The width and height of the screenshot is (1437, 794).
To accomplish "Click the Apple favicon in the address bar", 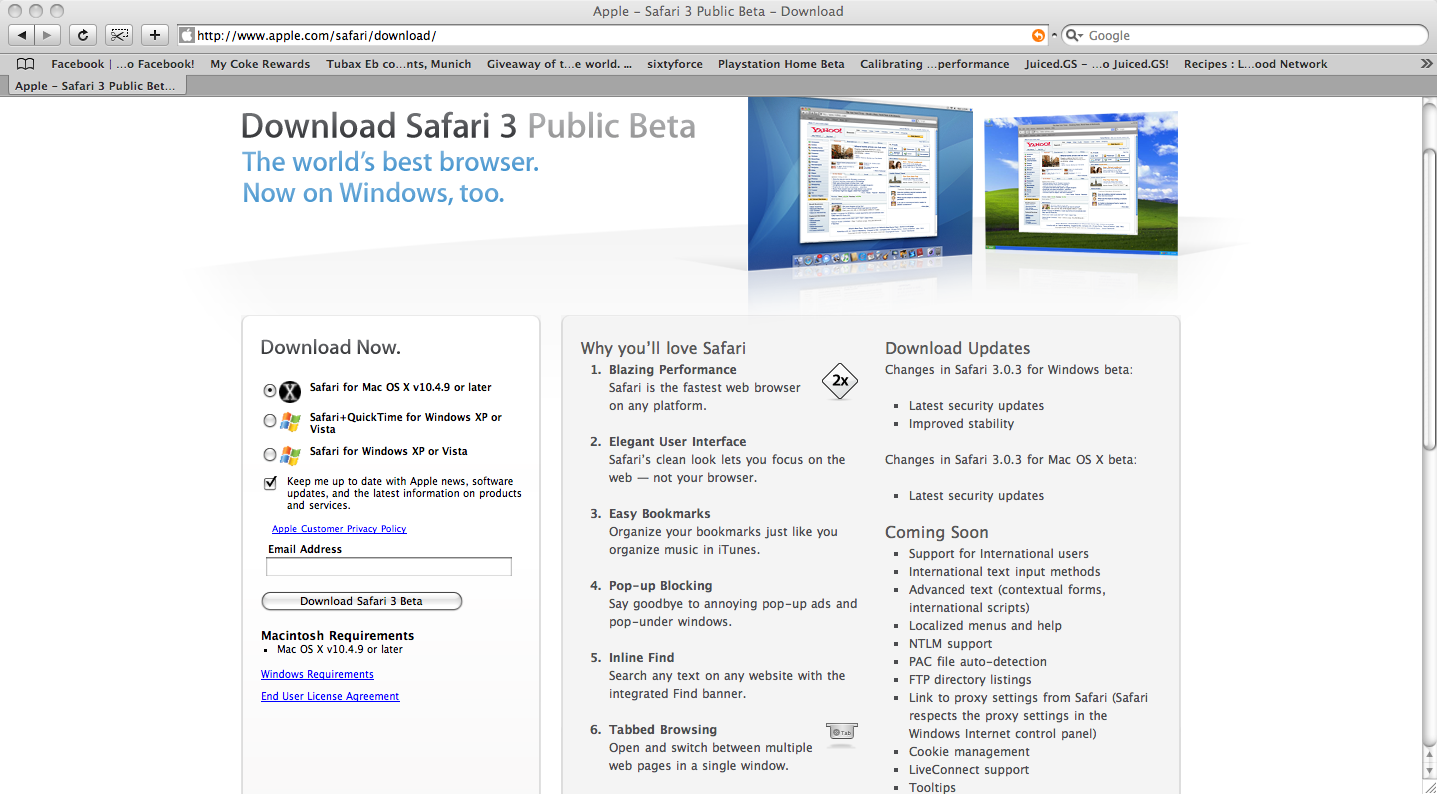I will point(187,35).
